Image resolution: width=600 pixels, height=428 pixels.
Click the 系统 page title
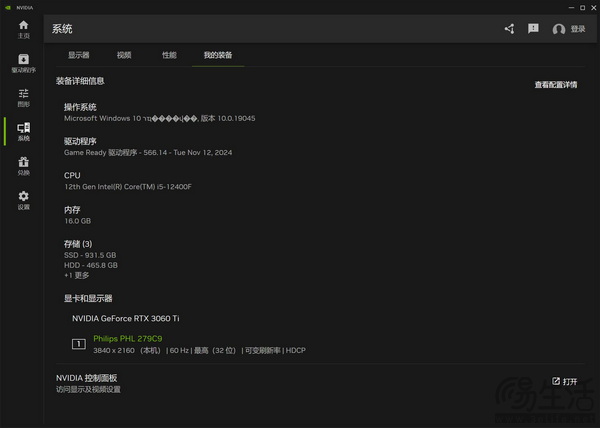point(62,29)
